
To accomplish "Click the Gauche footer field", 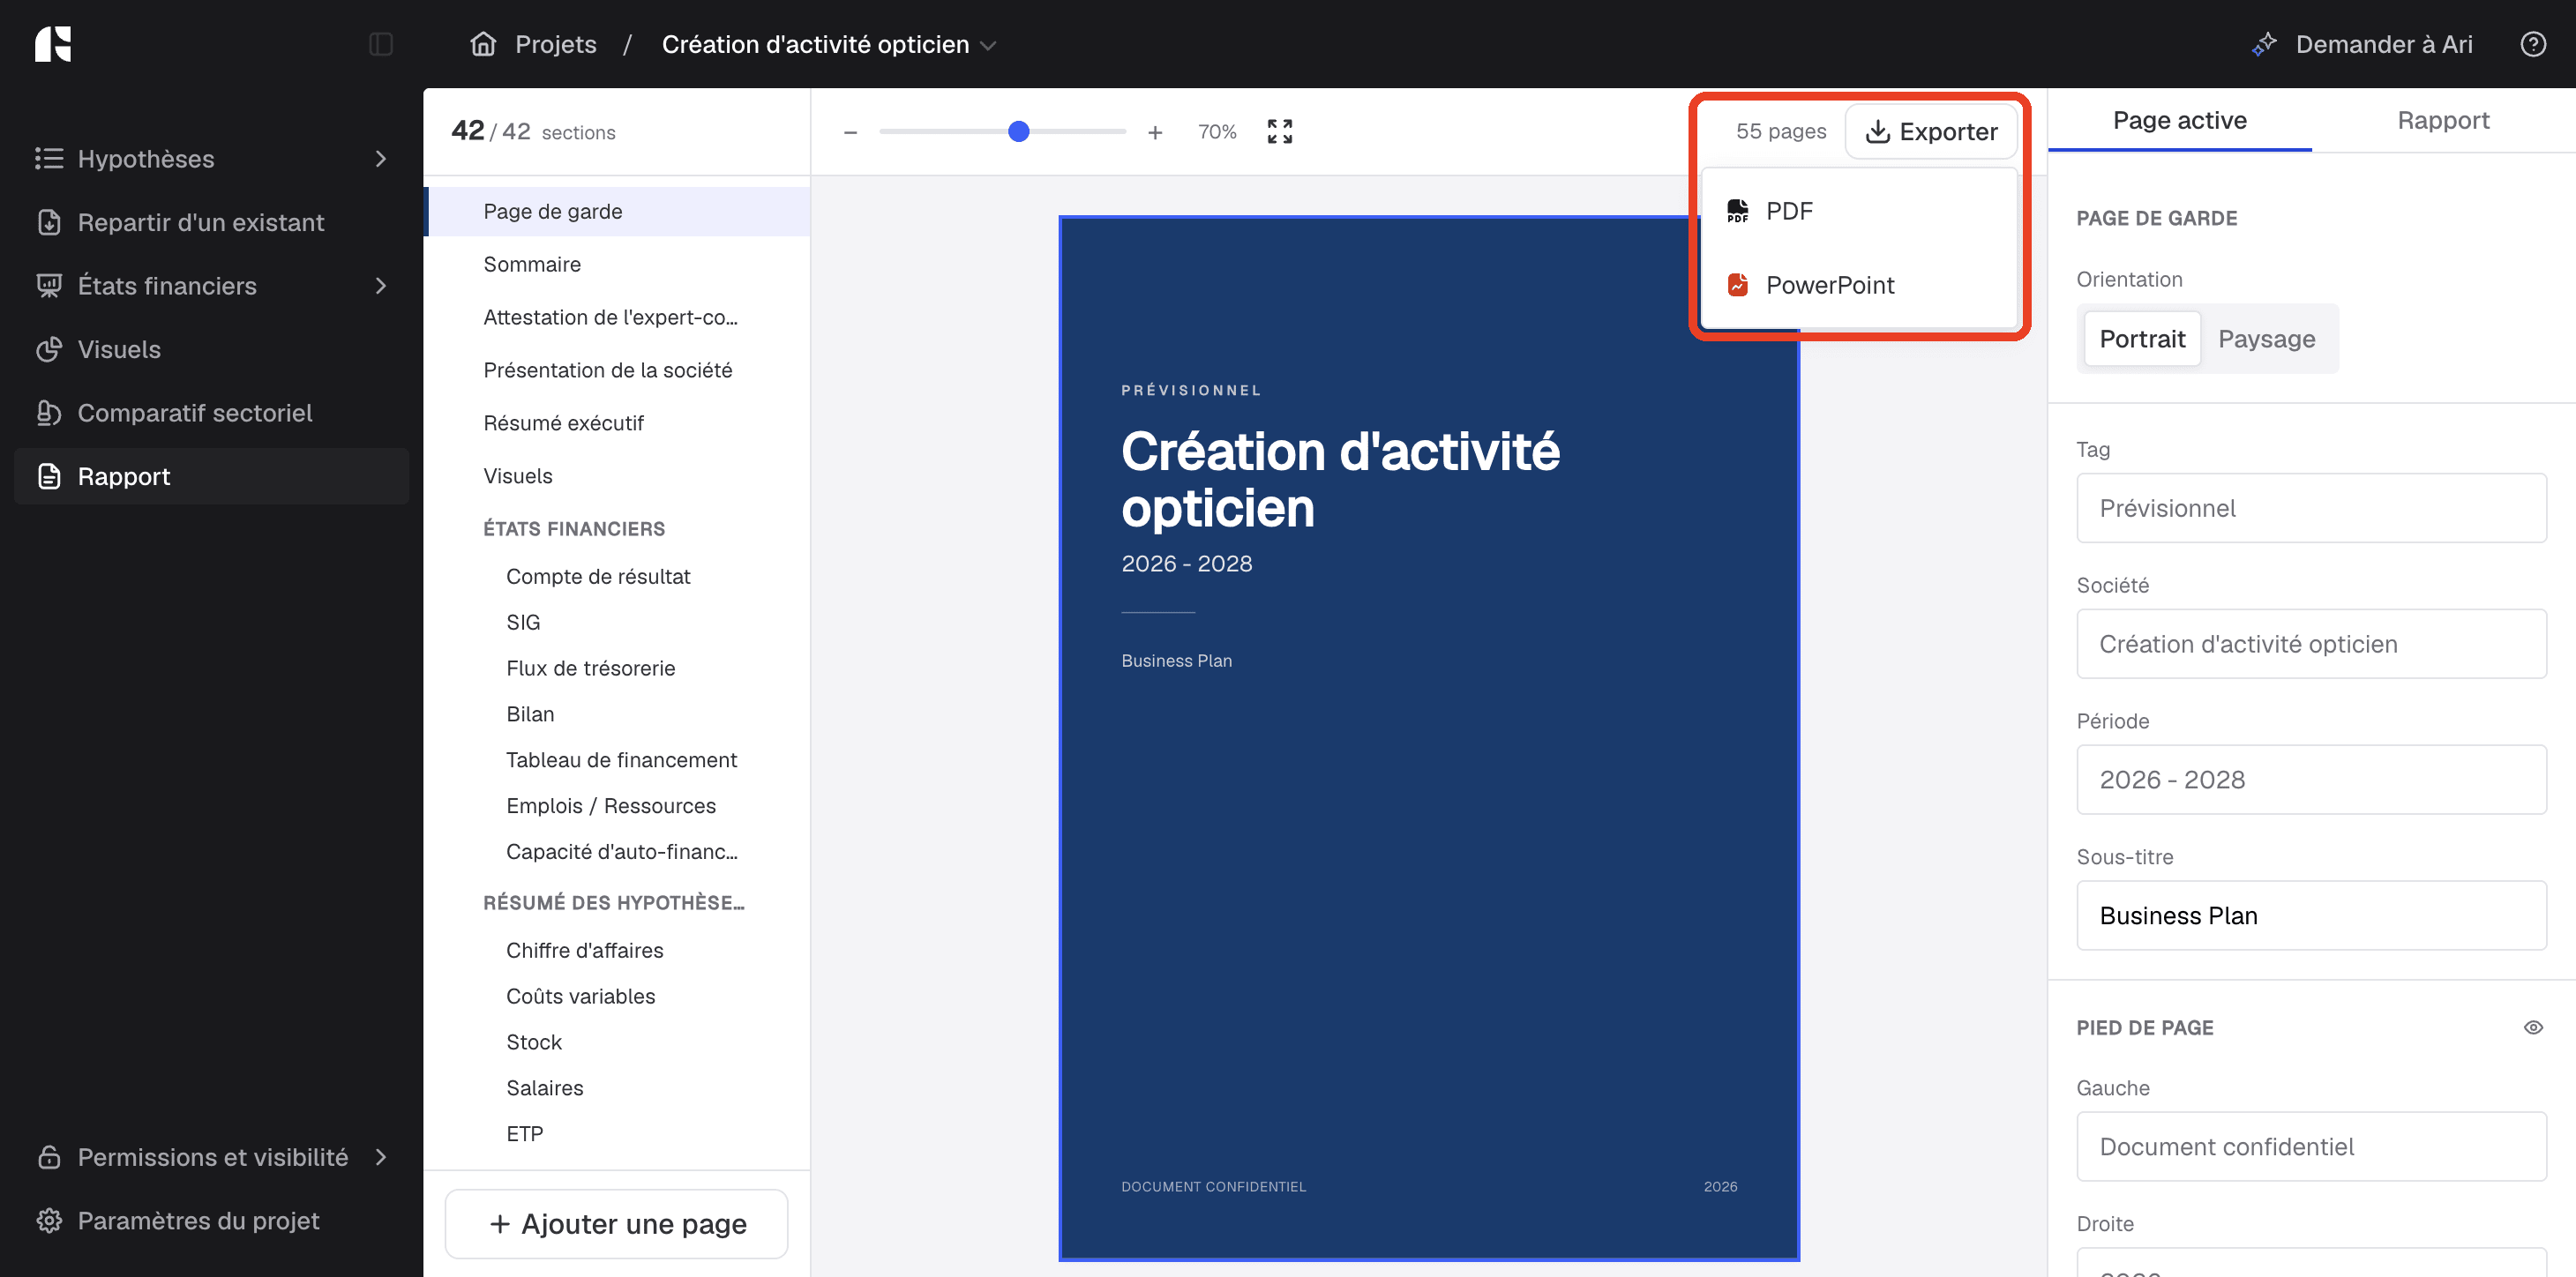I will tap(2311, 1147).
